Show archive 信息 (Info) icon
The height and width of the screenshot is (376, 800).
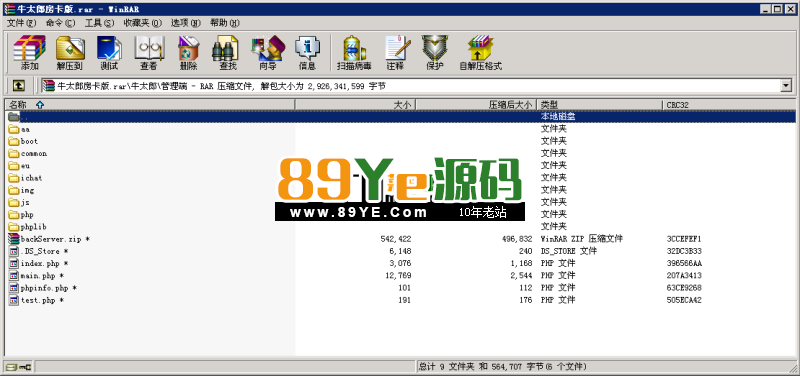click(307, 53)
